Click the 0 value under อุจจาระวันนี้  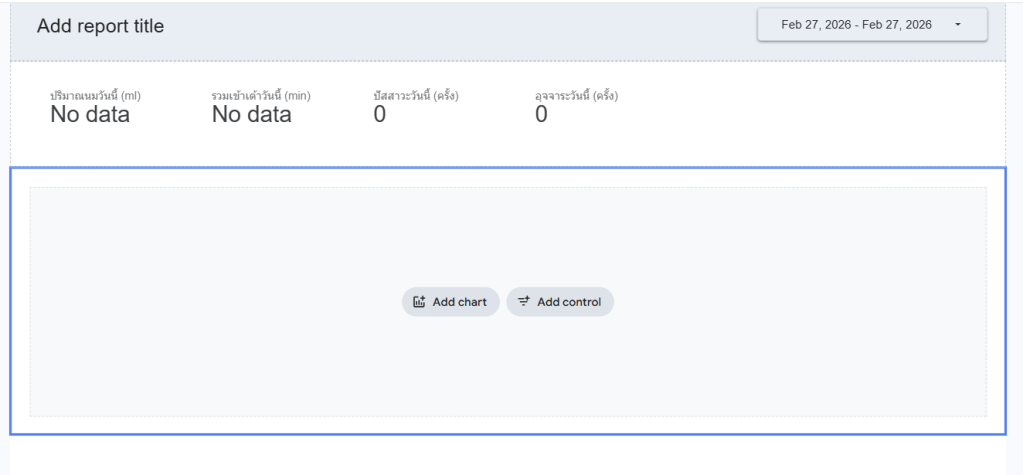click(x=541, y=115)
